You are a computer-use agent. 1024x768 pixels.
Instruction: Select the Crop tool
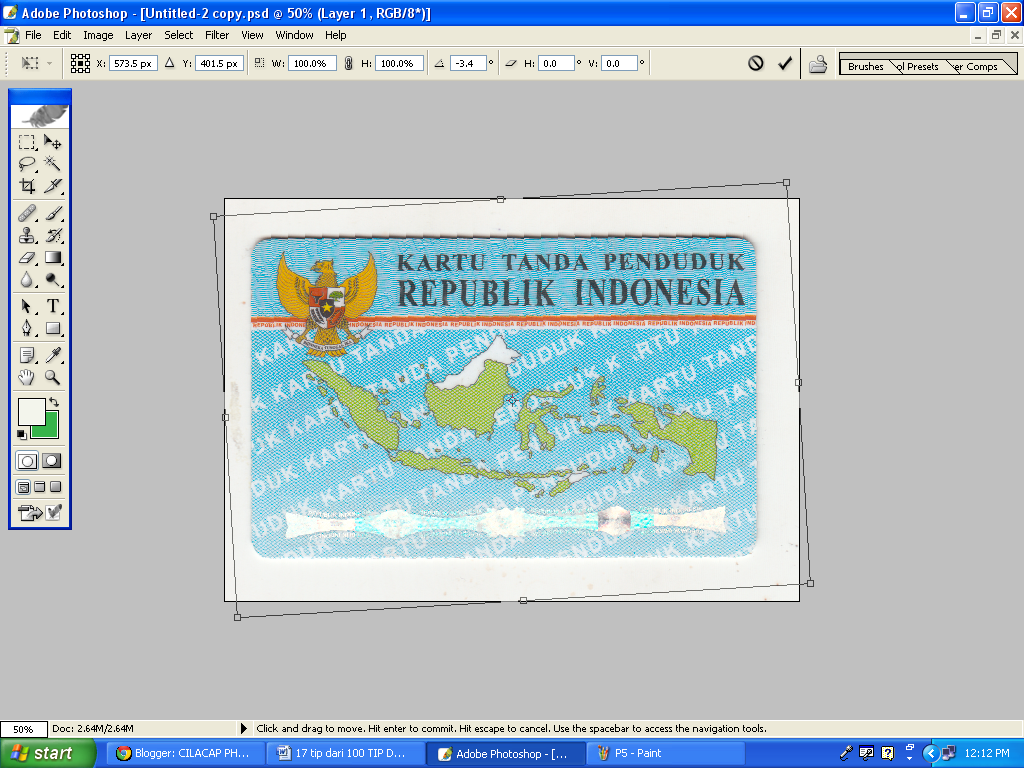click(x=27, y=186)
